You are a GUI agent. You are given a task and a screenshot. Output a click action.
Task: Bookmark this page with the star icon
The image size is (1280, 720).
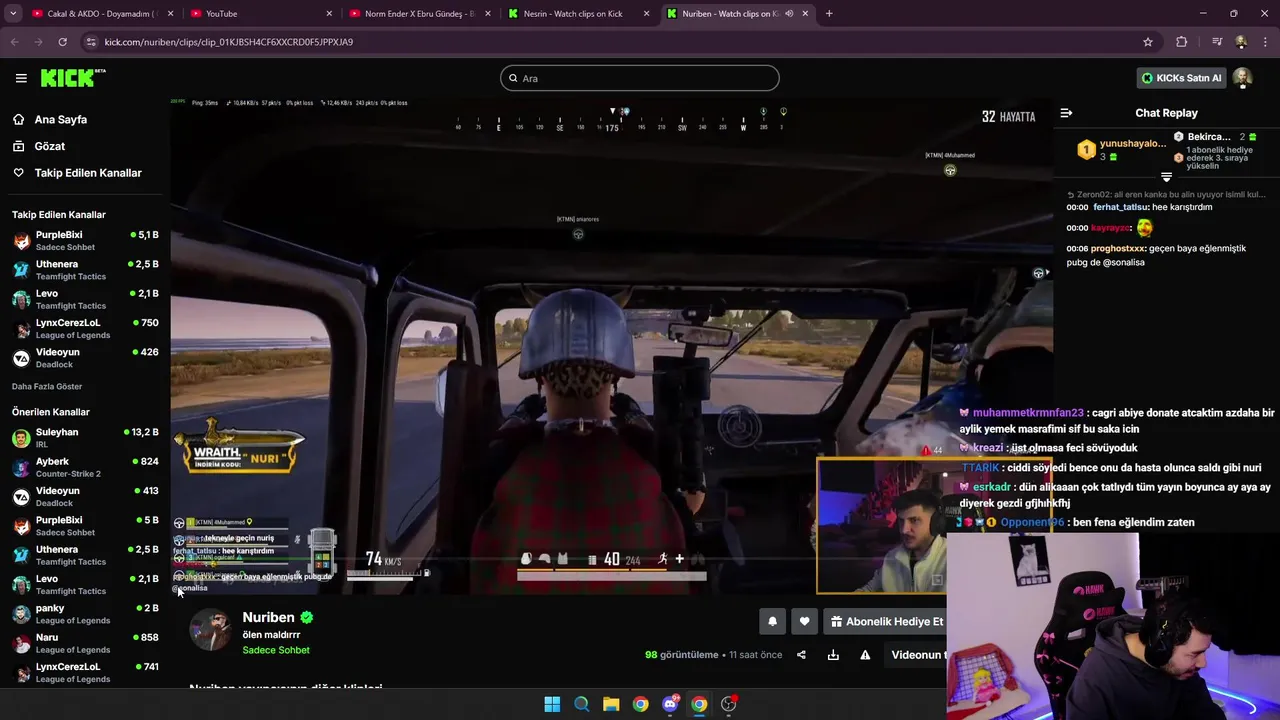(1148, 42)
